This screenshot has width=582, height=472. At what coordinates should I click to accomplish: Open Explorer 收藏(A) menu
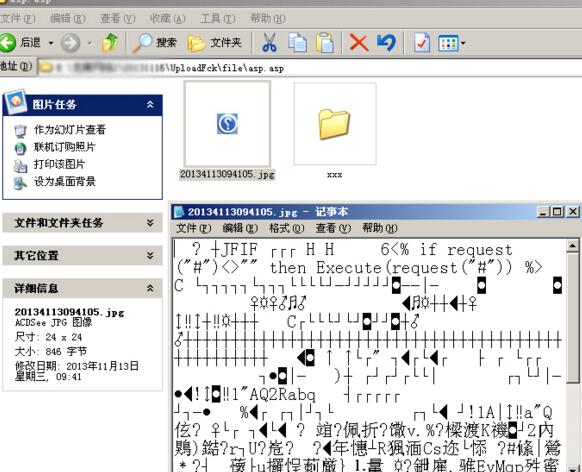167,18
